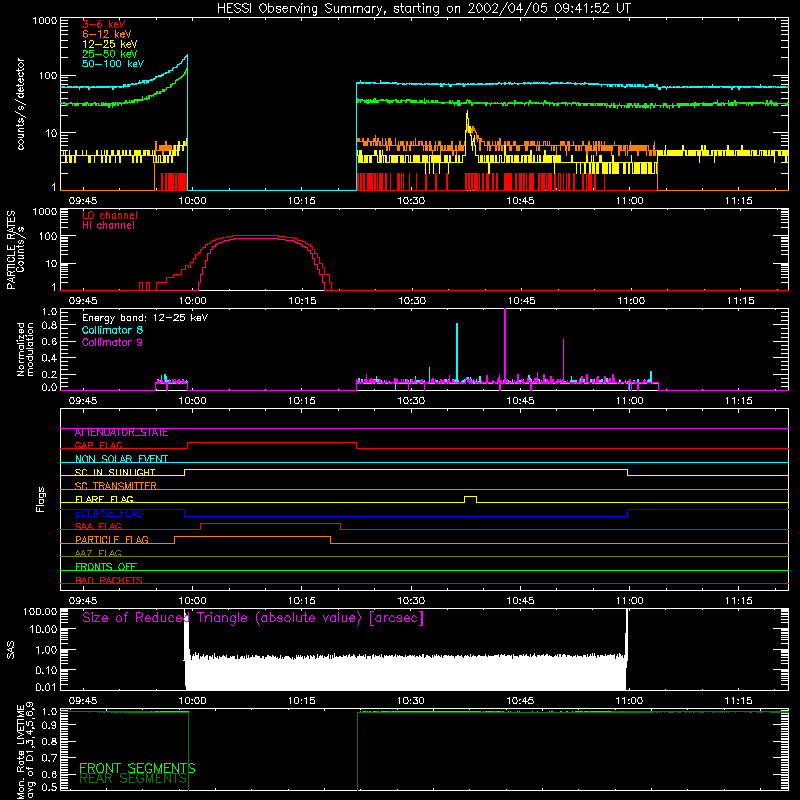Click the 12-25 keV flare peak near 10:38
The image size is (800, 800).
(467, 113)
